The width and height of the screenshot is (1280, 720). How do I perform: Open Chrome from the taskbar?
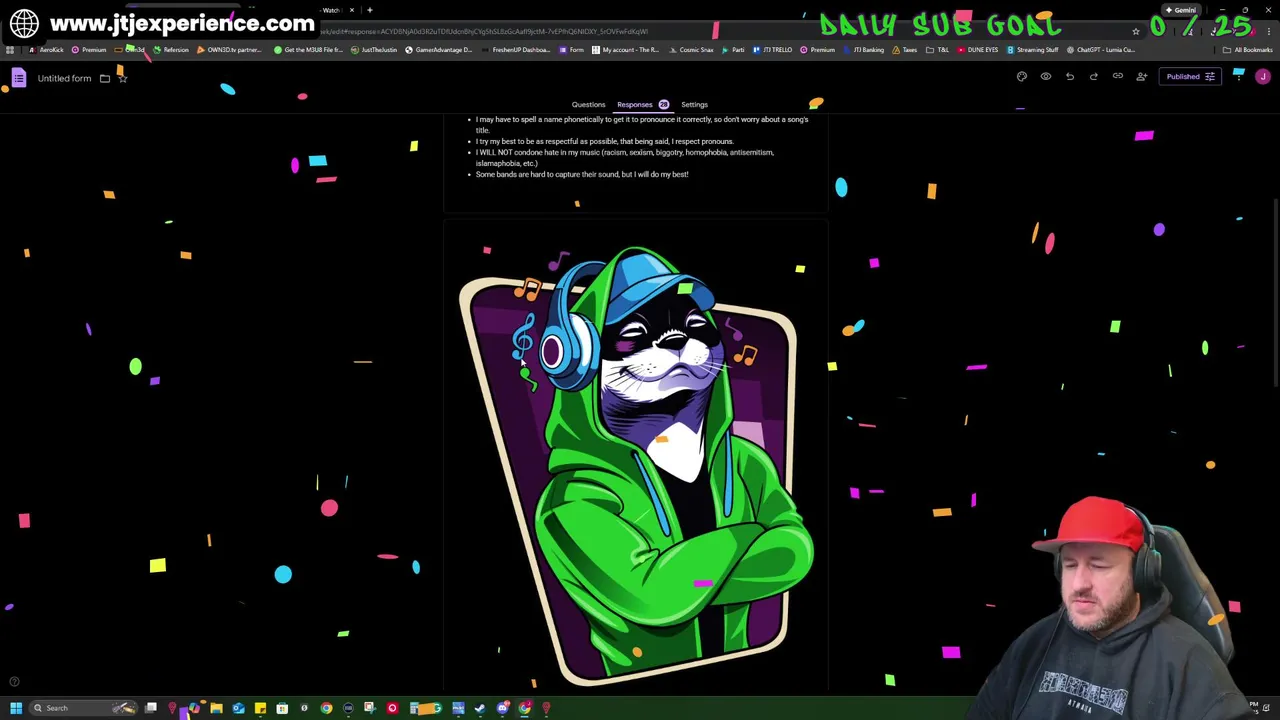pyautogui.click(x=326, y=708)
